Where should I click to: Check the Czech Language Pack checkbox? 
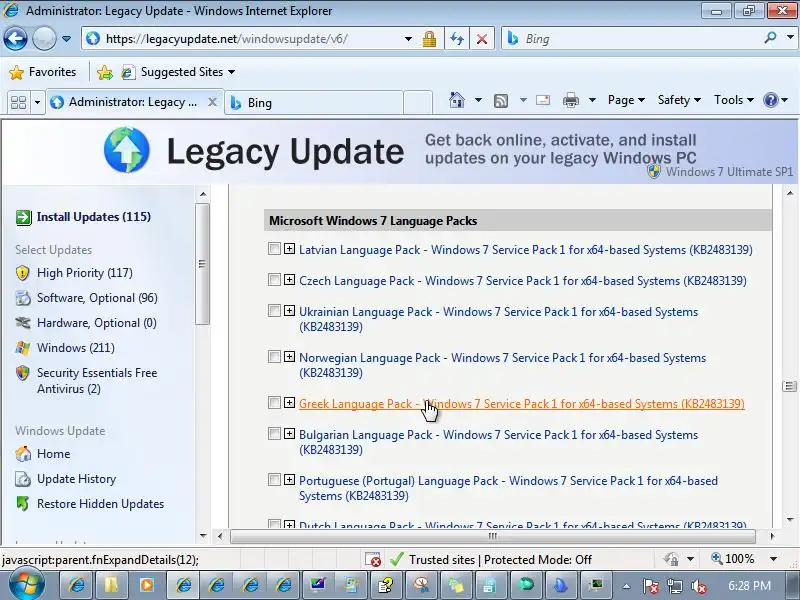tap(274, 280)
